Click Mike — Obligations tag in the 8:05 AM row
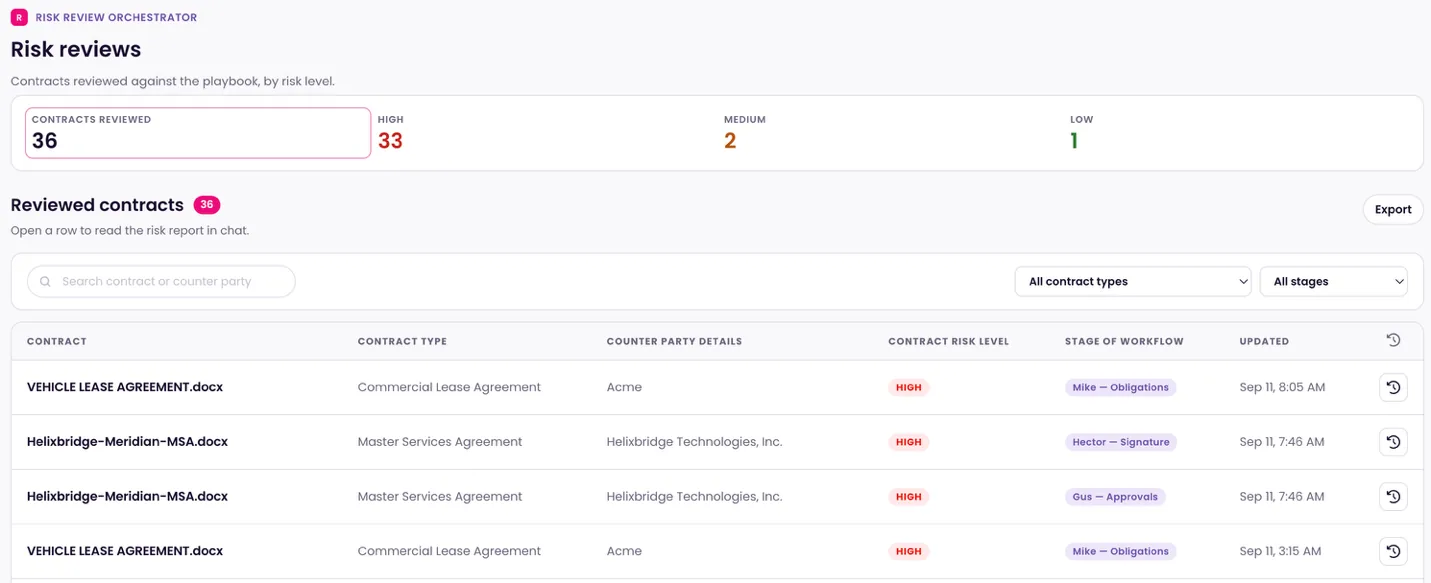The width and height of the screenshot is (1431, 583). 1120,387
